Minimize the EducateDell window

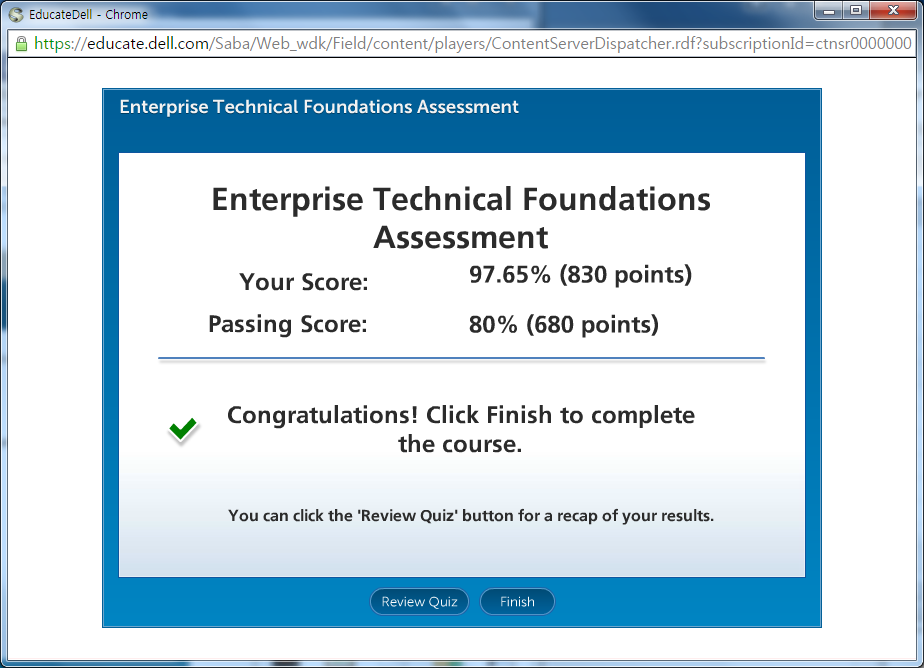826,11
